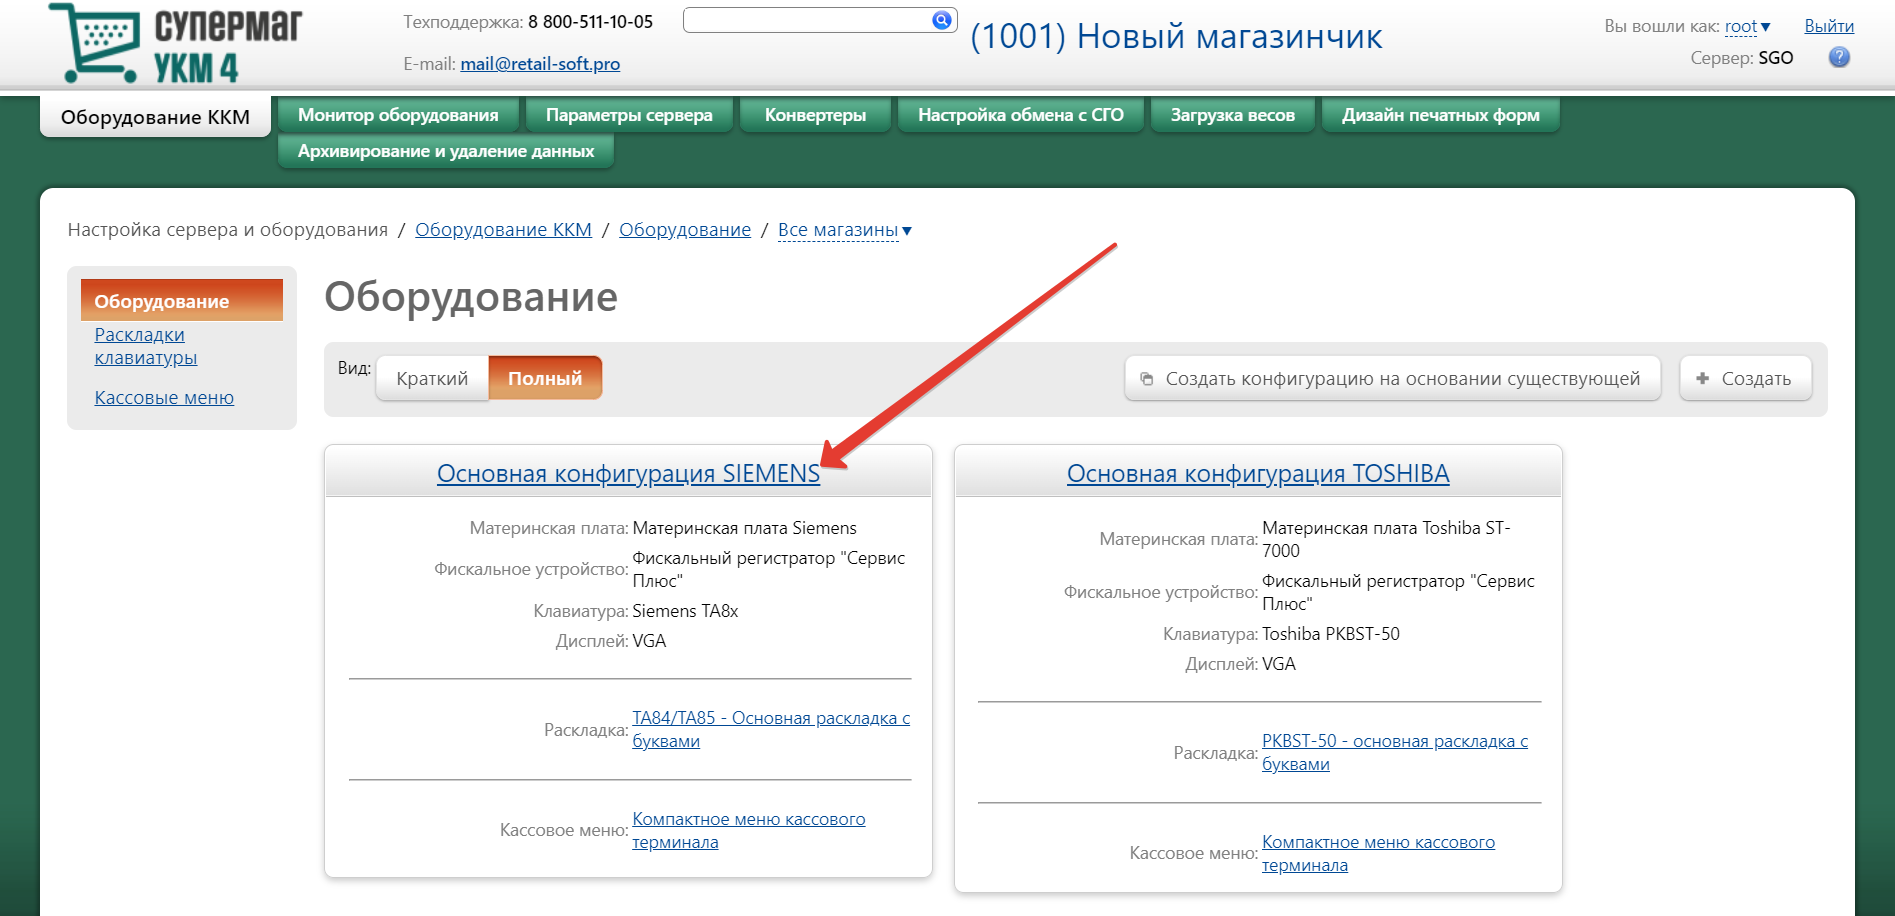Click the (1001) Новый магазинчик store title
The image size is (1895, 916).
[1176, 36]
